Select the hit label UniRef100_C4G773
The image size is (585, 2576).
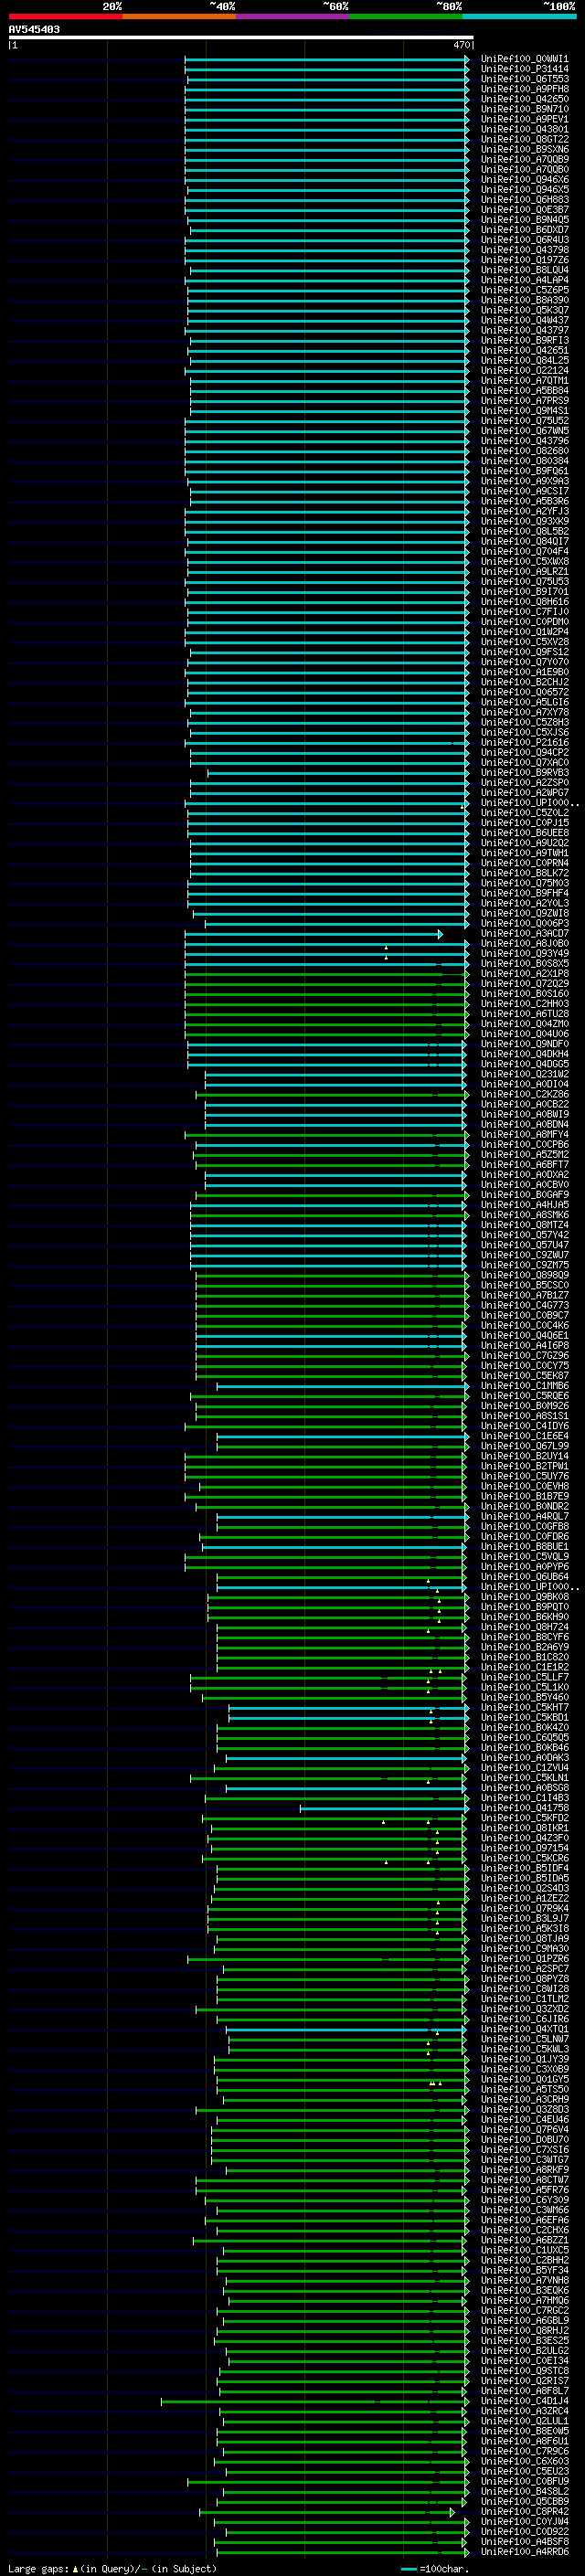click(x=524, y=1305)
